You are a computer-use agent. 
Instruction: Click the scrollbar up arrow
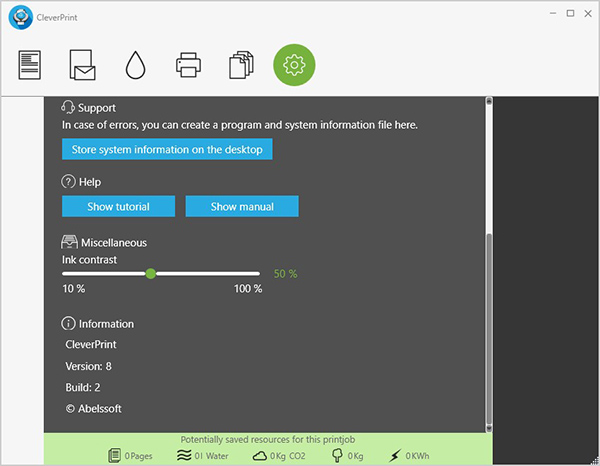(489, 101)
